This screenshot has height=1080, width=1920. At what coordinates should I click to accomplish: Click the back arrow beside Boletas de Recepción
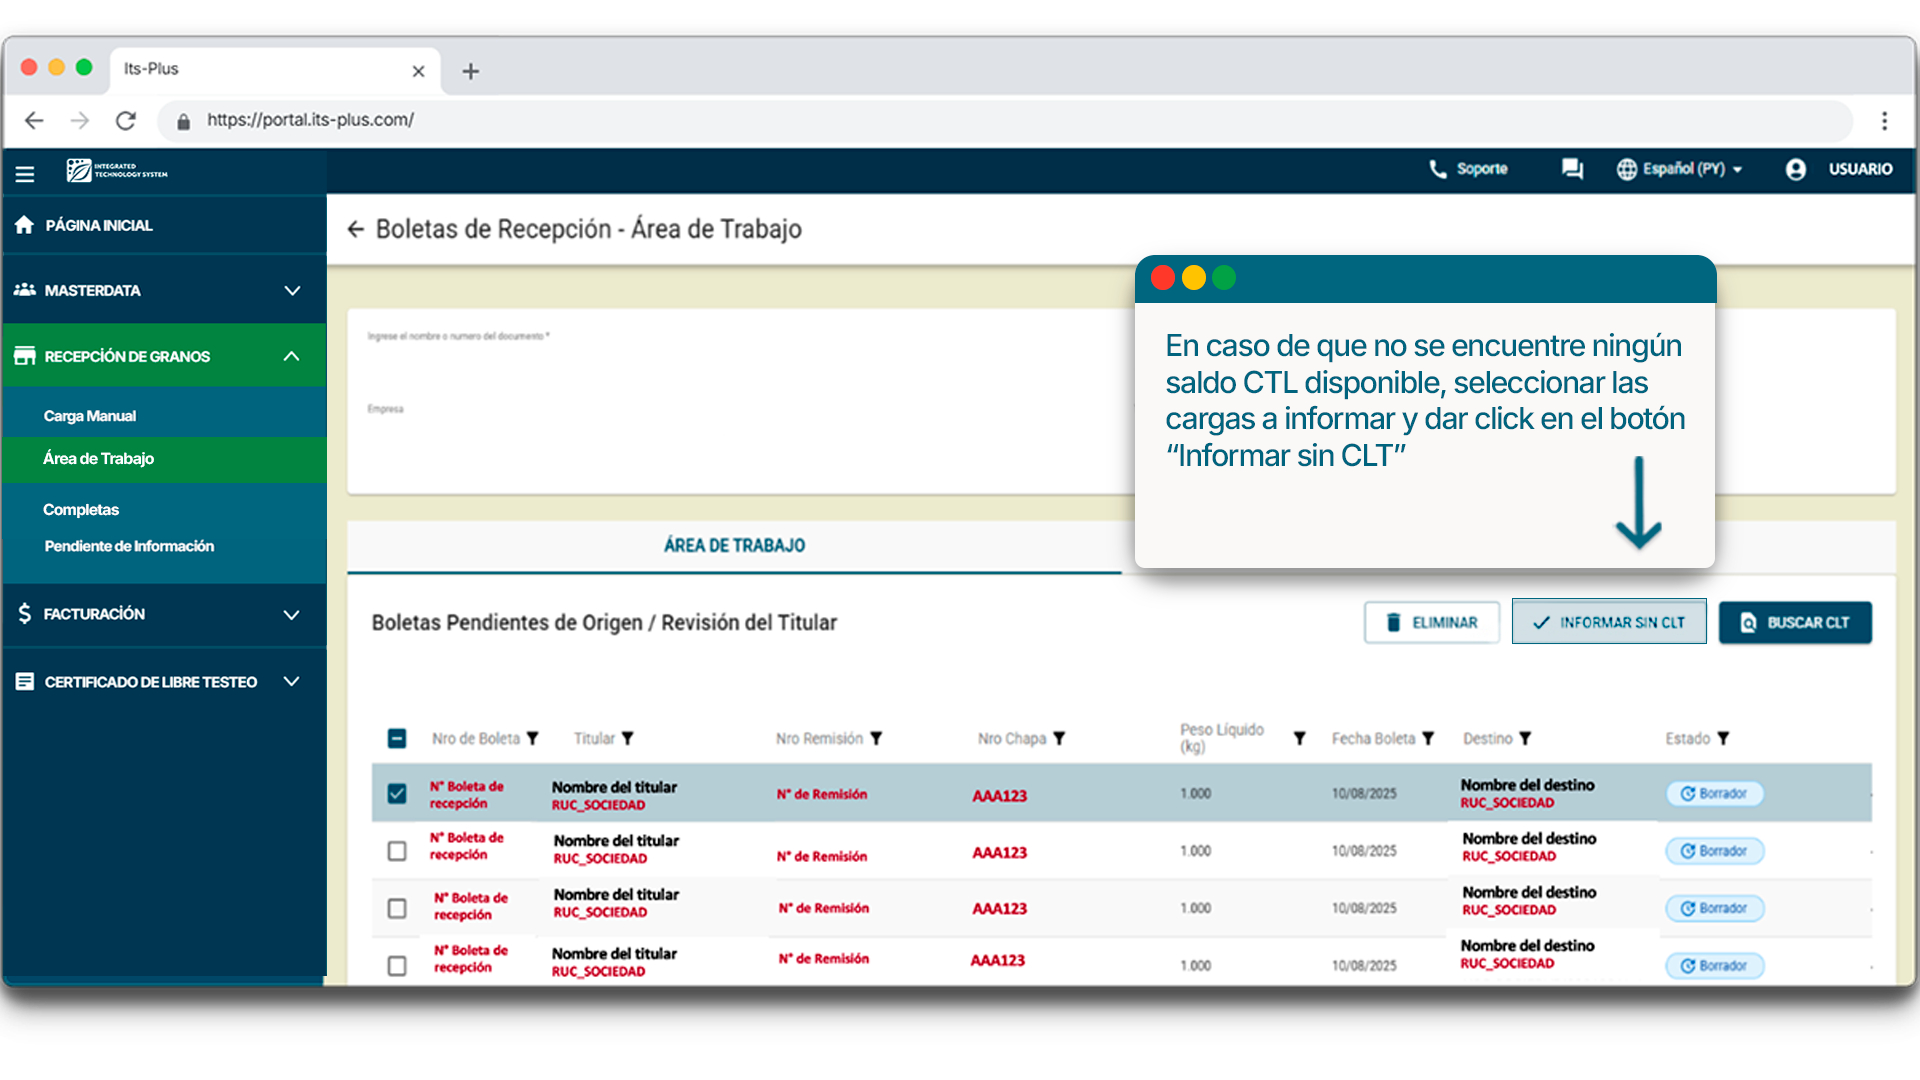click(x=355, y=230)
